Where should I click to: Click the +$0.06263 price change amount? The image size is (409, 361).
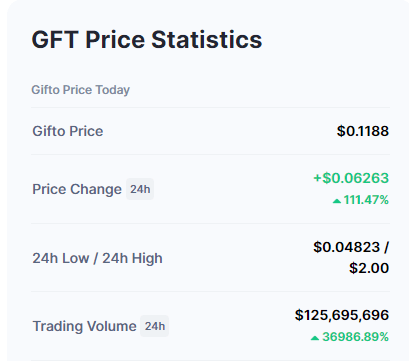(351, 178)
